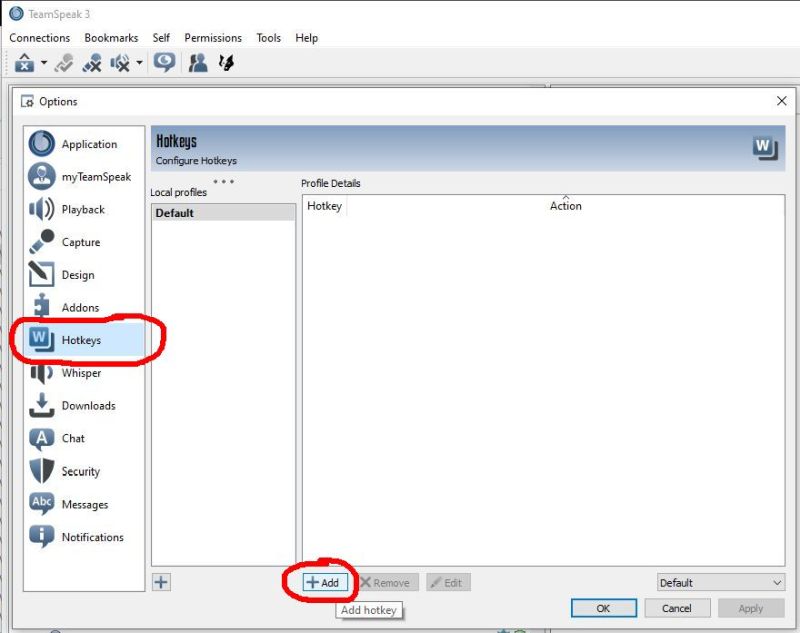The image size is (800, 633).
Task: Click the Add hotkey button
Action: [x=325, y=582]
